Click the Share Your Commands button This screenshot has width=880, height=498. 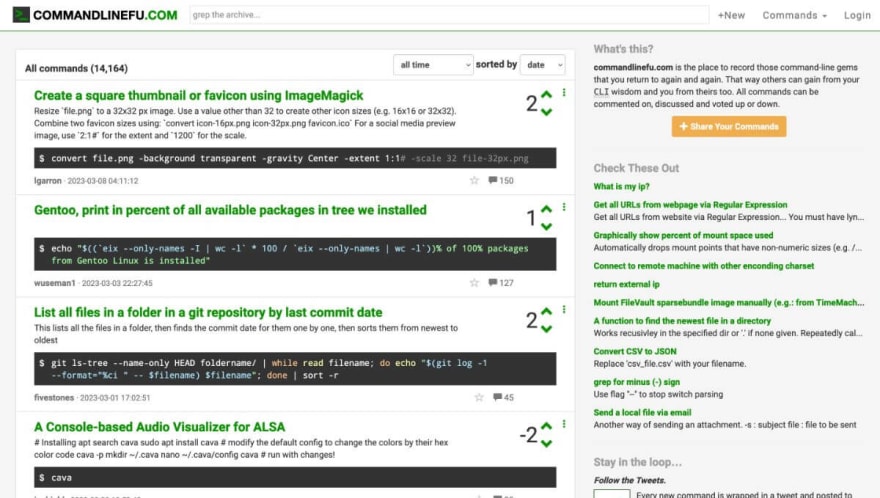point(729,126)
